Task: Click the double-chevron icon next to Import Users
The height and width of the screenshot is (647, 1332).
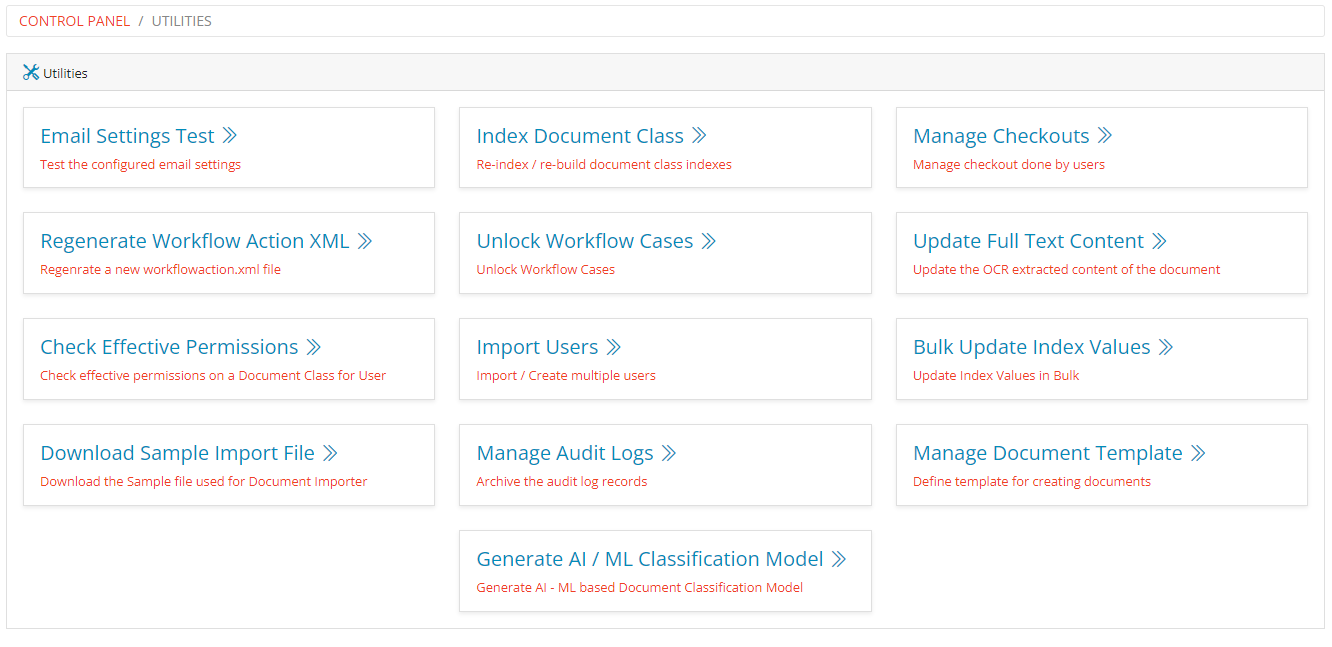Action: click(x=614, y=347)
